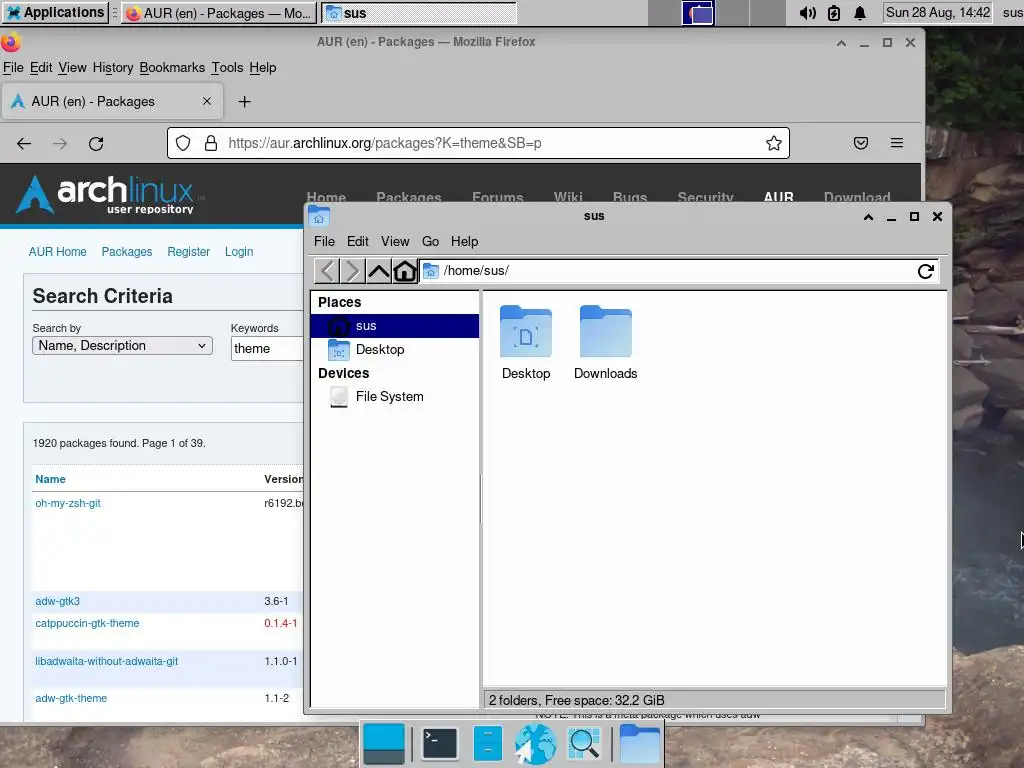Open the file manager Edit menu
Image resolution: width=1024 pixels, height=768 pixels.
click(x=357, y=242)
